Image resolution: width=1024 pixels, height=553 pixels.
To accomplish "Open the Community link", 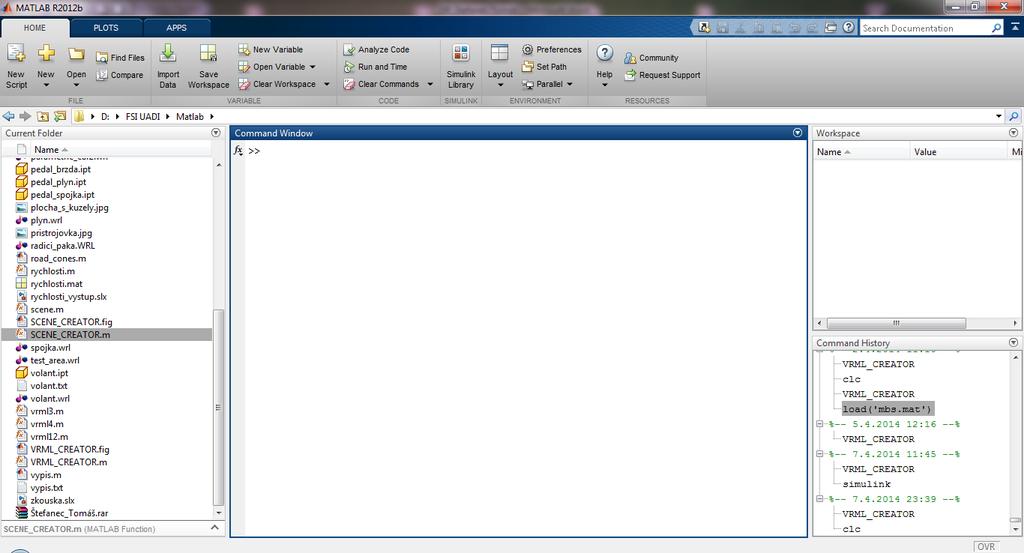I will point(651,58).
